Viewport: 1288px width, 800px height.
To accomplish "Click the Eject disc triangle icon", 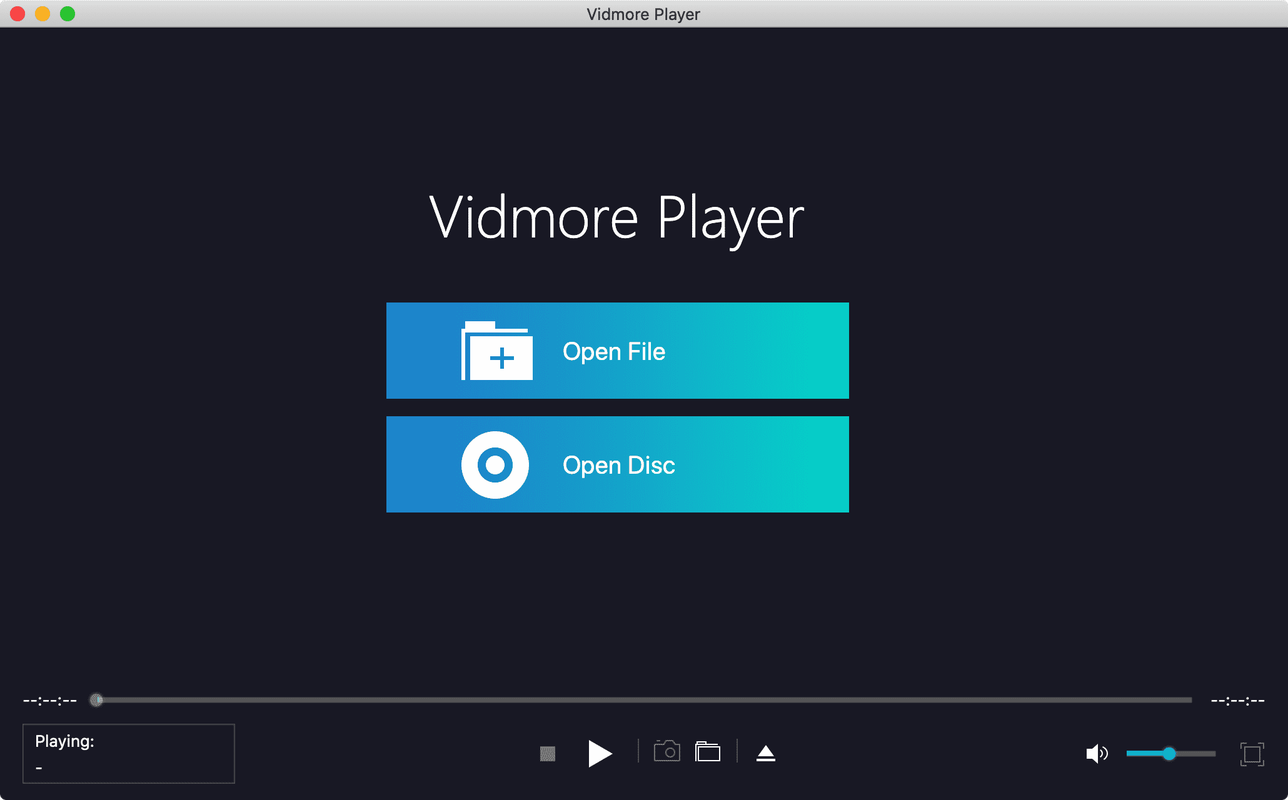I will (x=766, y=753).
